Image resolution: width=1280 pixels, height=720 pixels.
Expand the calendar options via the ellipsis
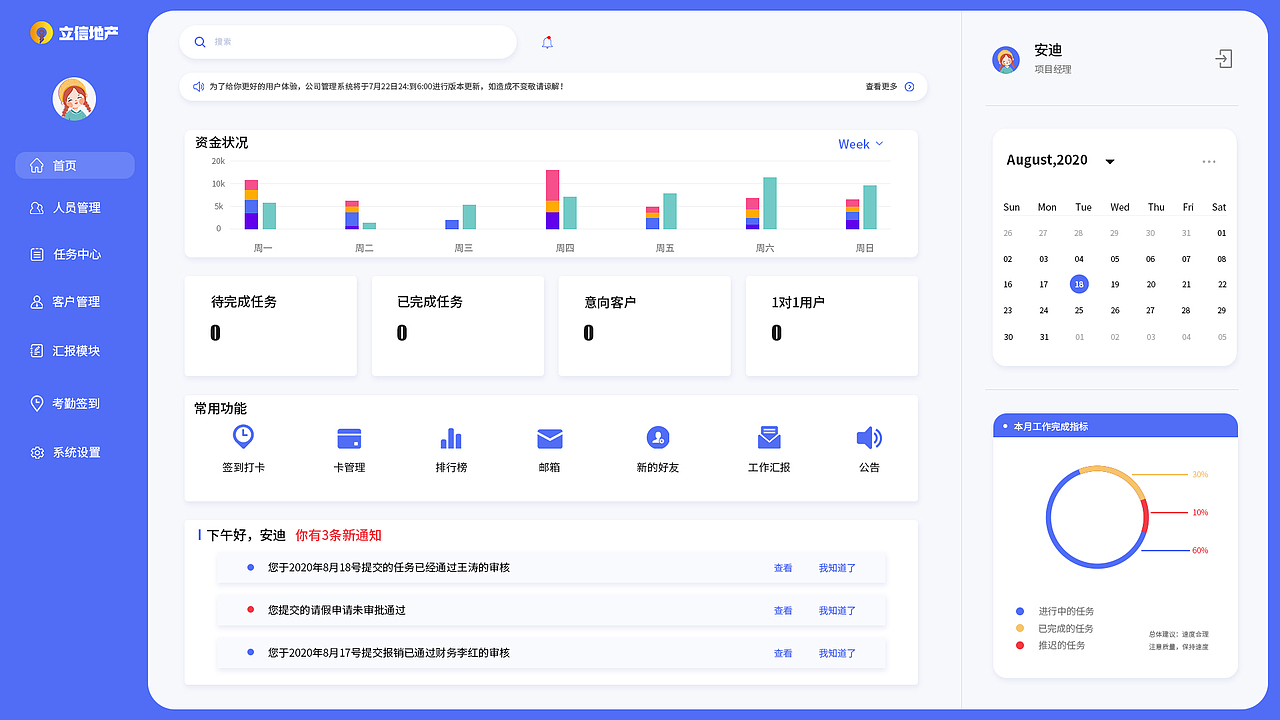pos(1209,160)
